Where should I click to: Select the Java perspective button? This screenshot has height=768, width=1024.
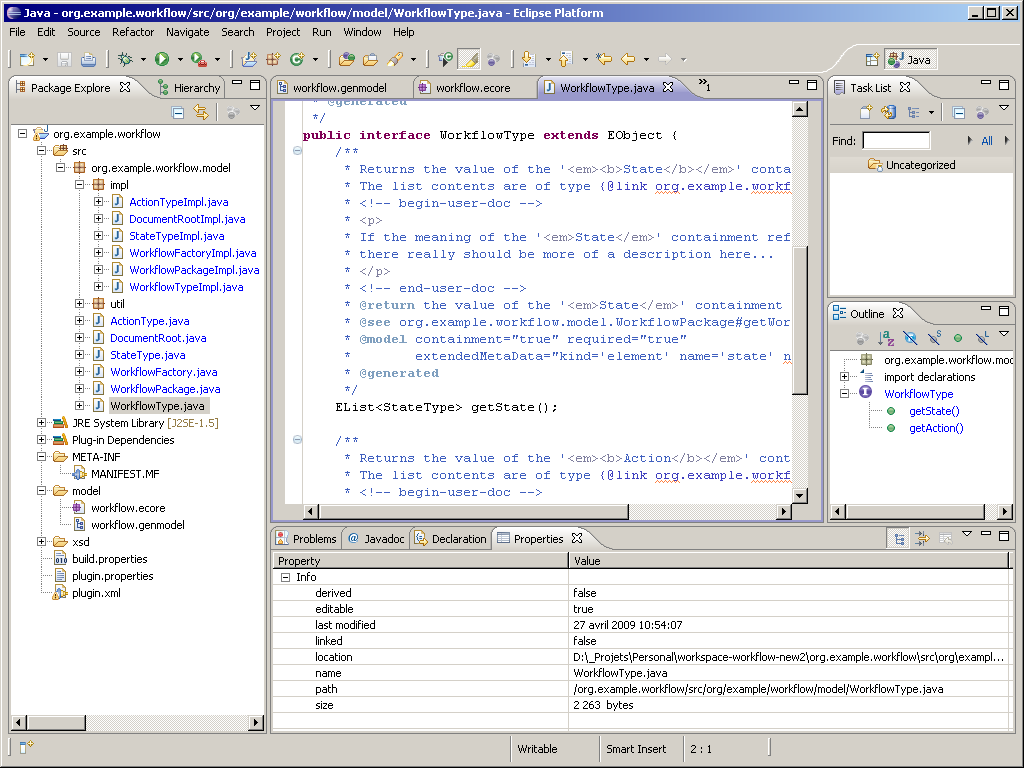point(910,60)
